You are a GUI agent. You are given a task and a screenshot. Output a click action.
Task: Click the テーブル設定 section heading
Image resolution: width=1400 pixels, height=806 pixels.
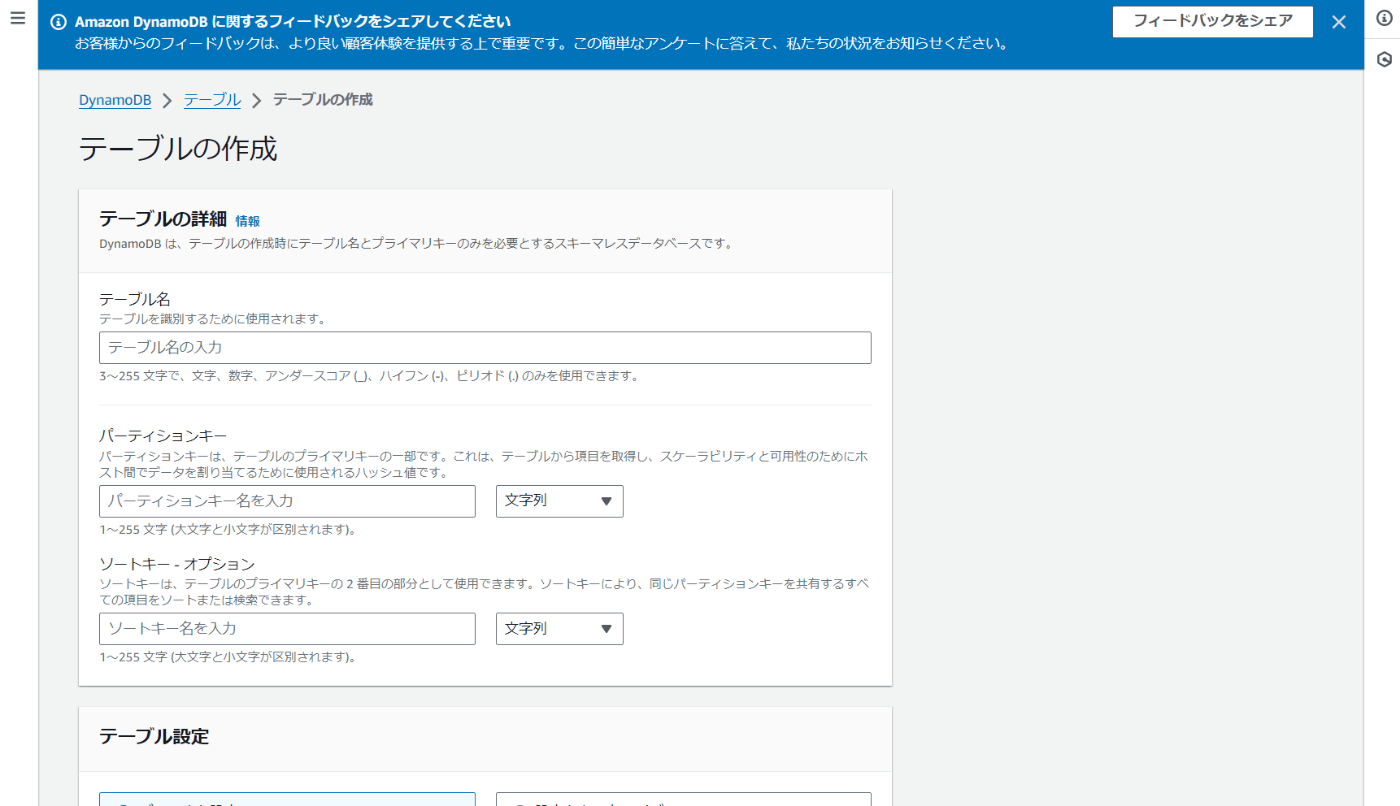[x=154, y=737]
